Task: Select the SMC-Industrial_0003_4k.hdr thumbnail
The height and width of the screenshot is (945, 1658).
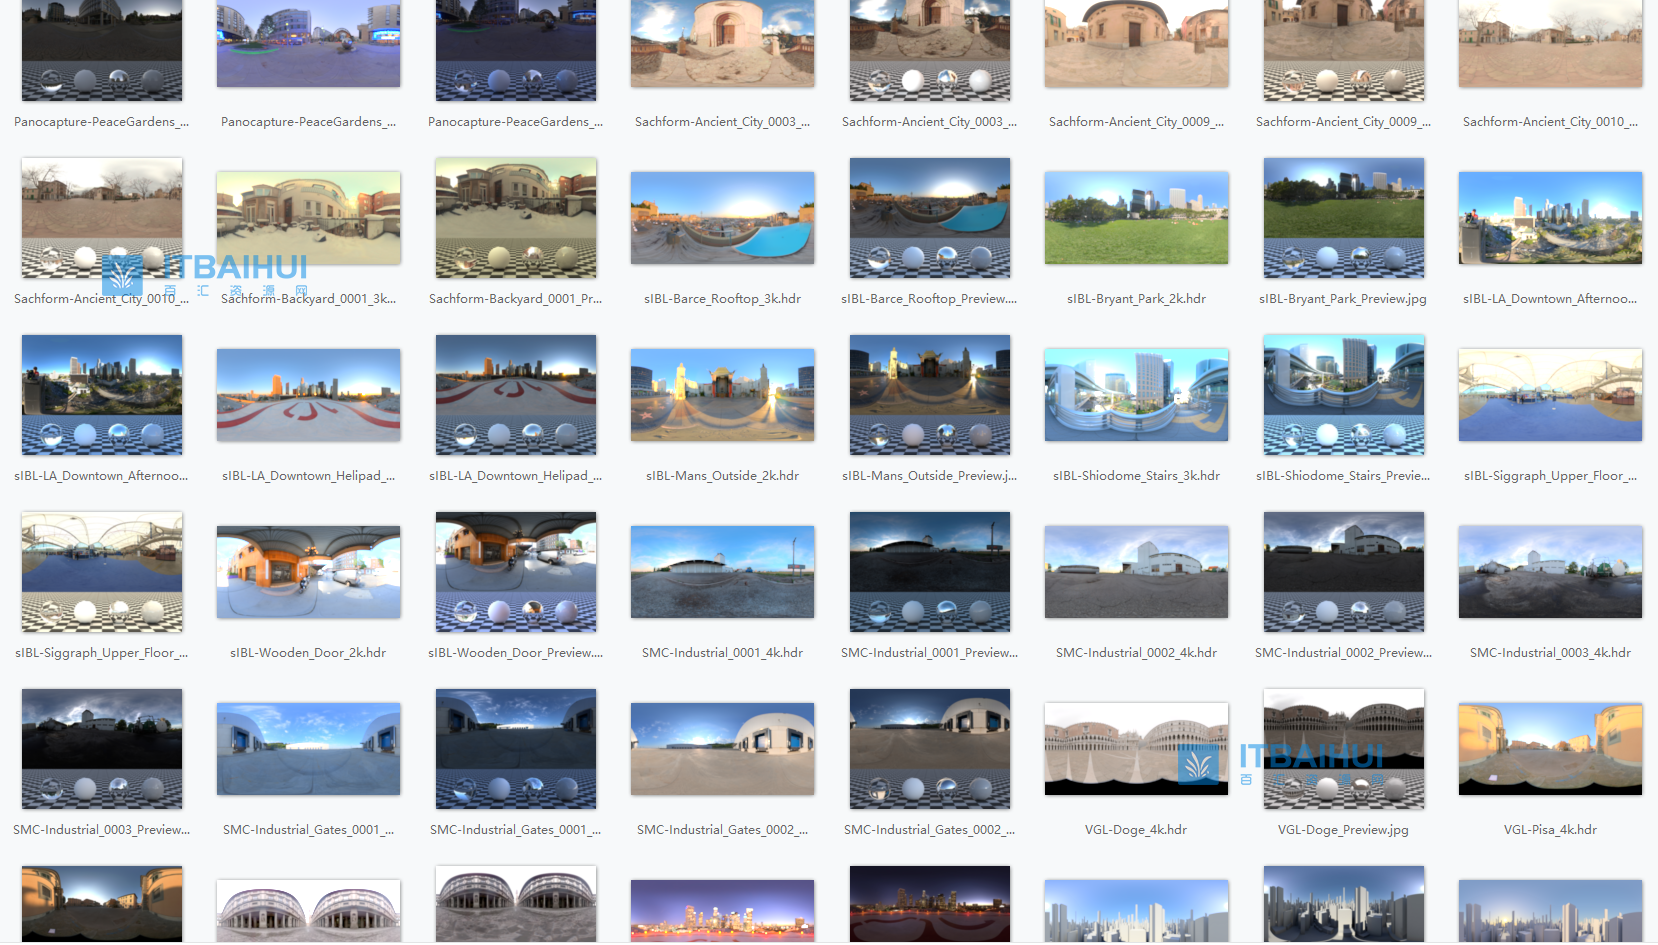Action: pyautogui.click(x=1550, y=572)
